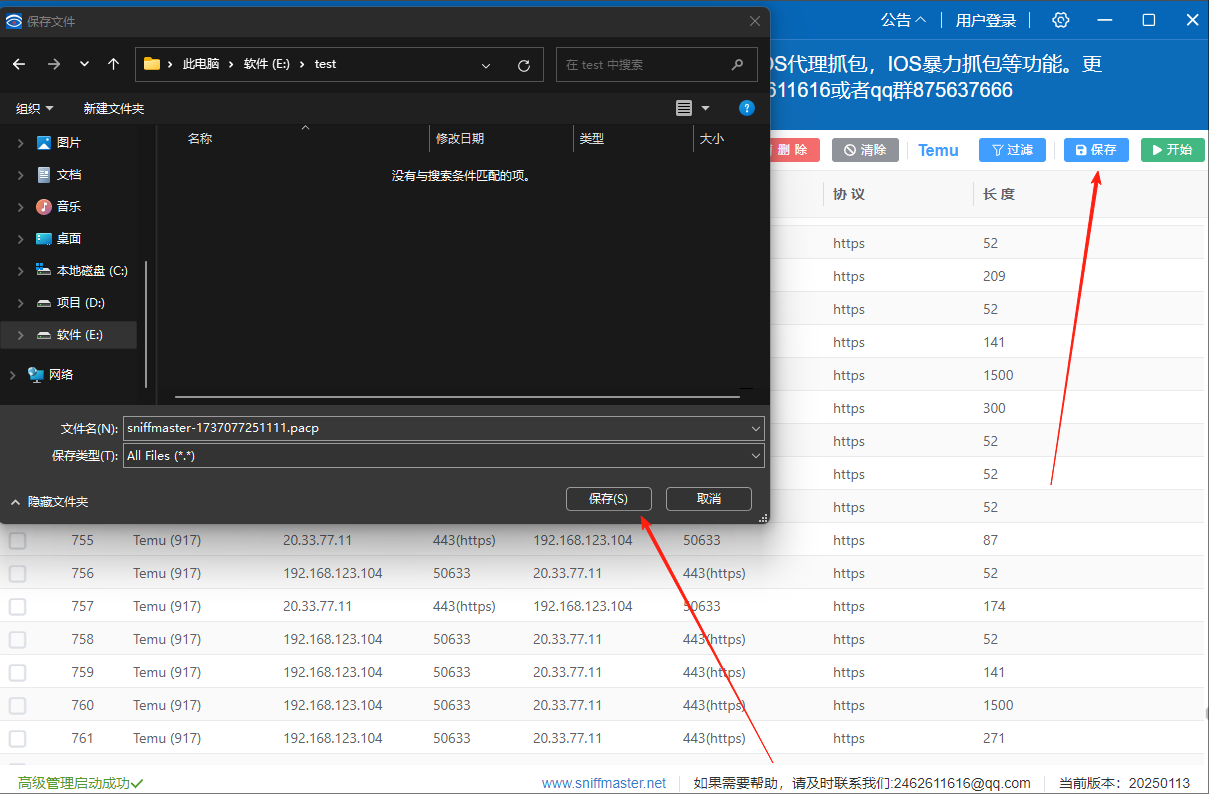Image resolution: width=1209 pixels, height=794 pixels.
Task: Click the 清除 button
Action: tap(865, 150)
